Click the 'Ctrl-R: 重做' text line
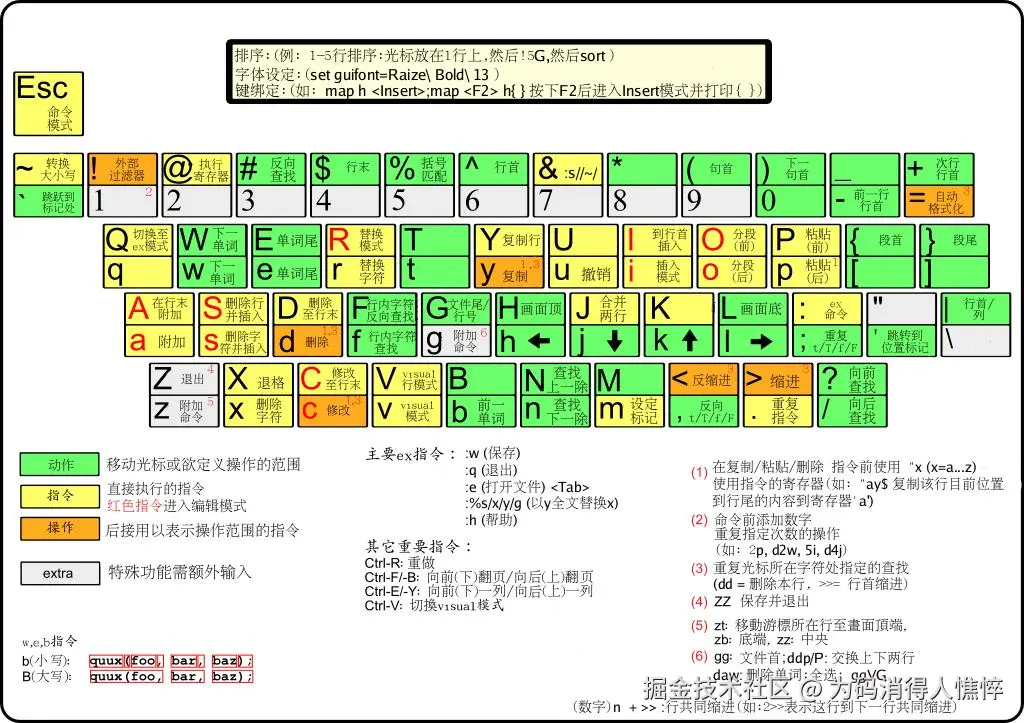This screenshot has width=1024, height=723. point(400,562)
